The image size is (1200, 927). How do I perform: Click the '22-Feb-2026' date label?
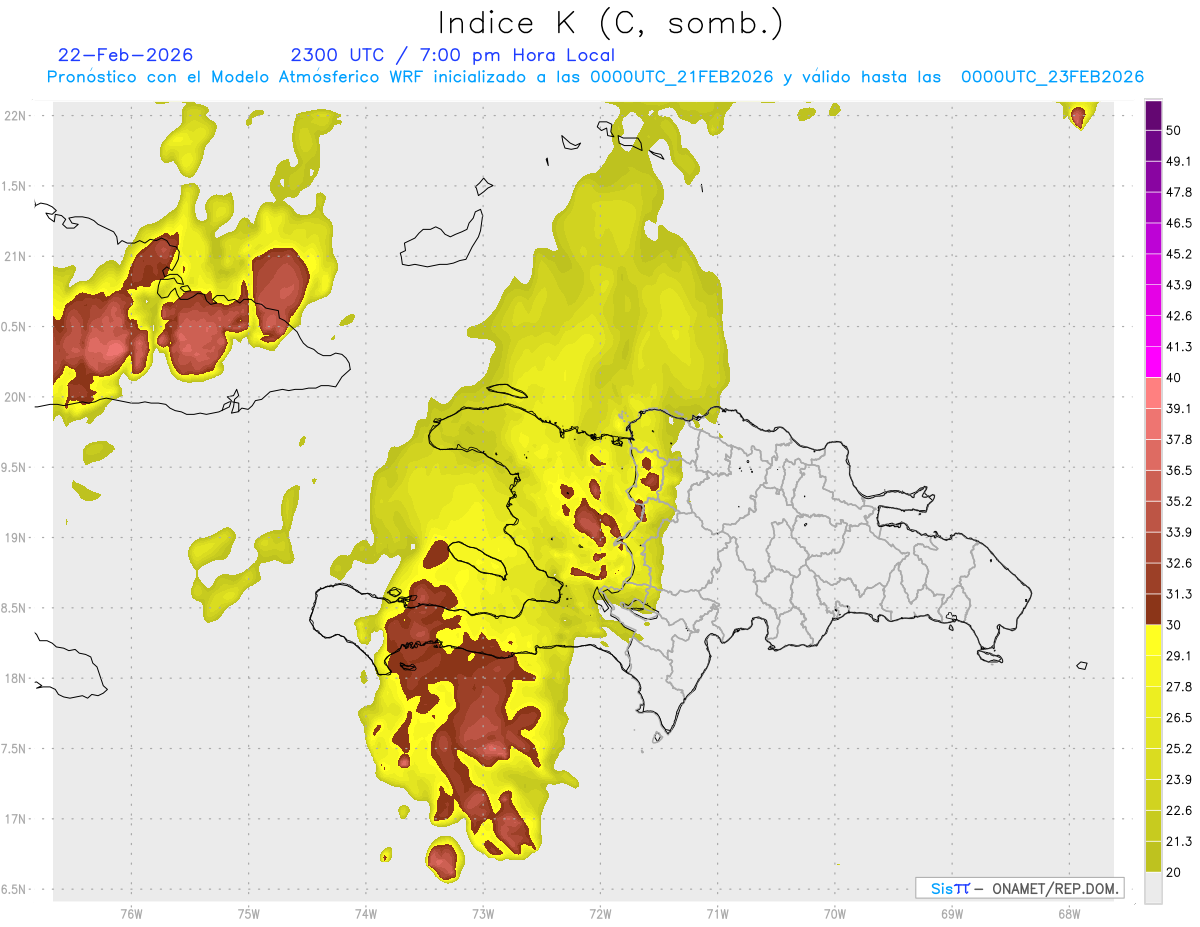point(126,55)
